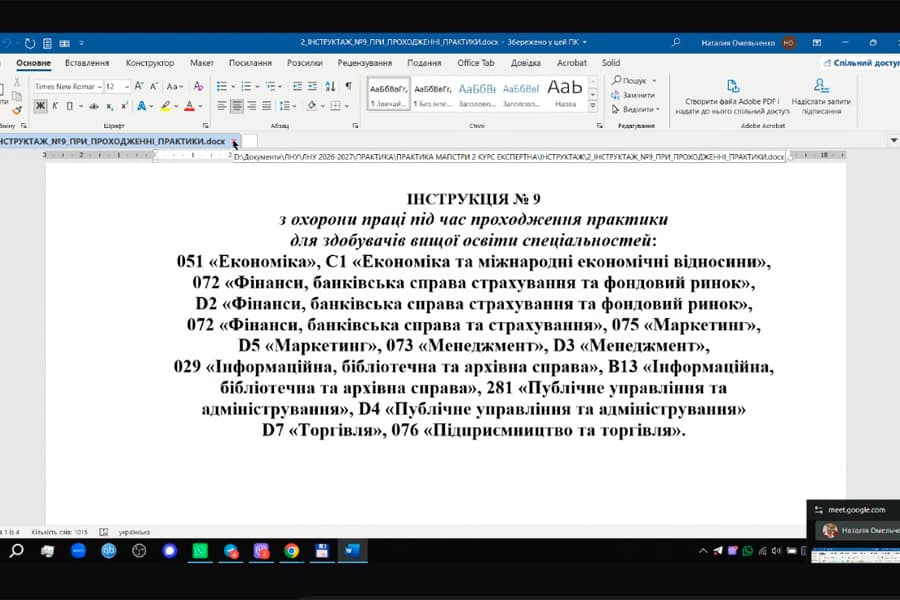Click the Виділити (Select) button

(635, 109)
